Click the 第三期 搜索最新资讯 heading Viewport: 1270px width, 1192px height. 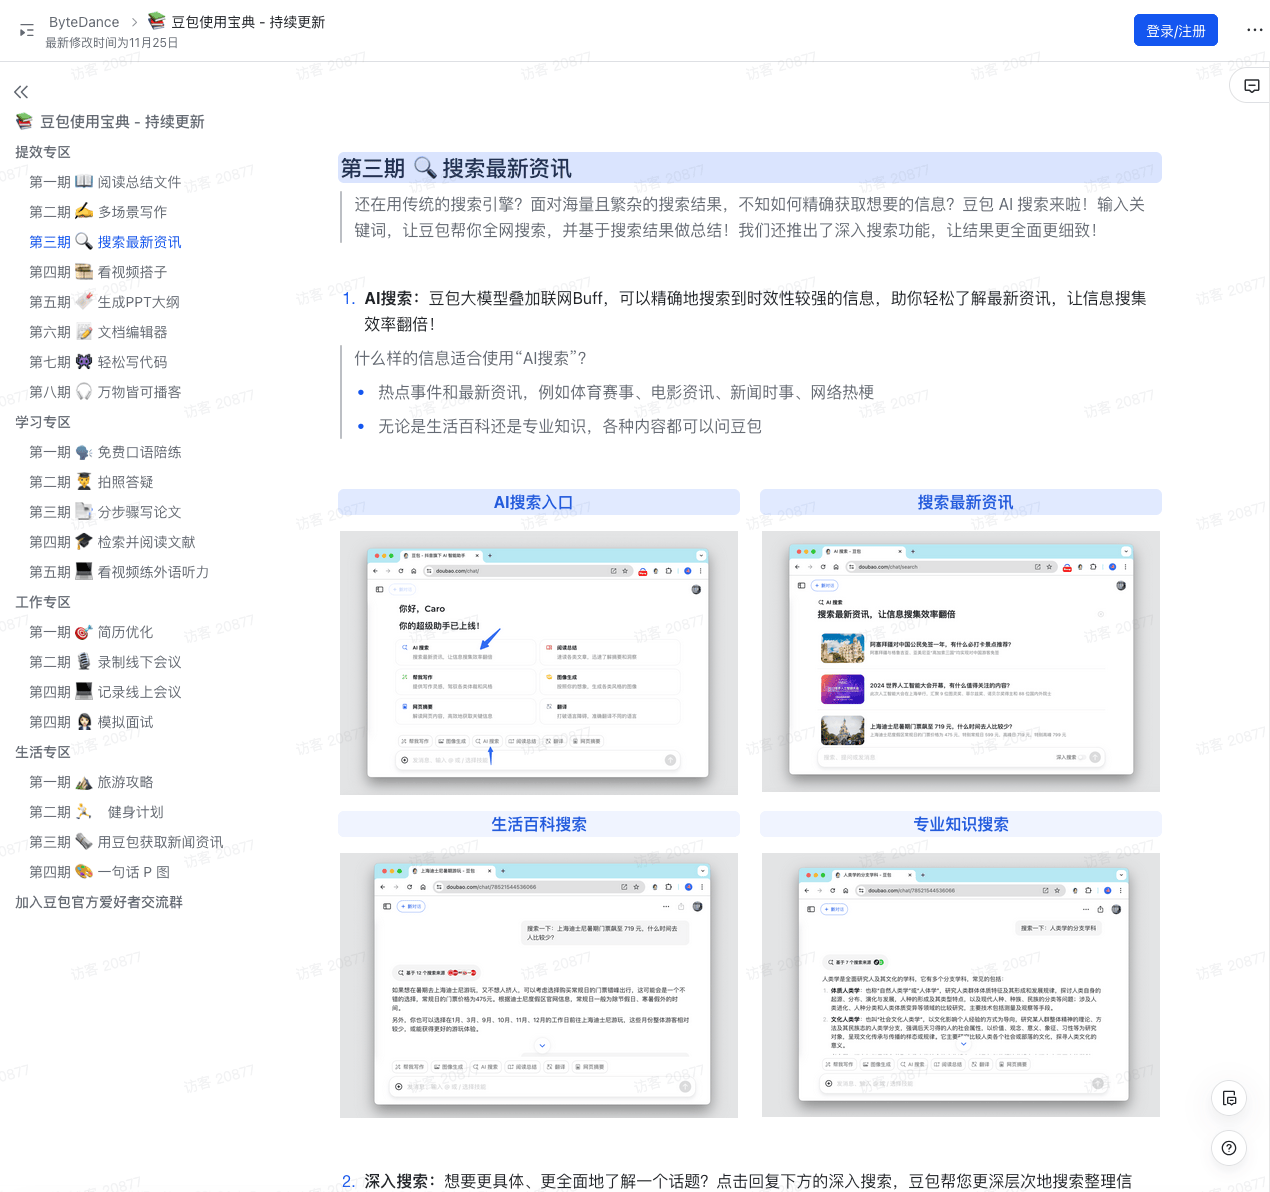pos(456,168)
